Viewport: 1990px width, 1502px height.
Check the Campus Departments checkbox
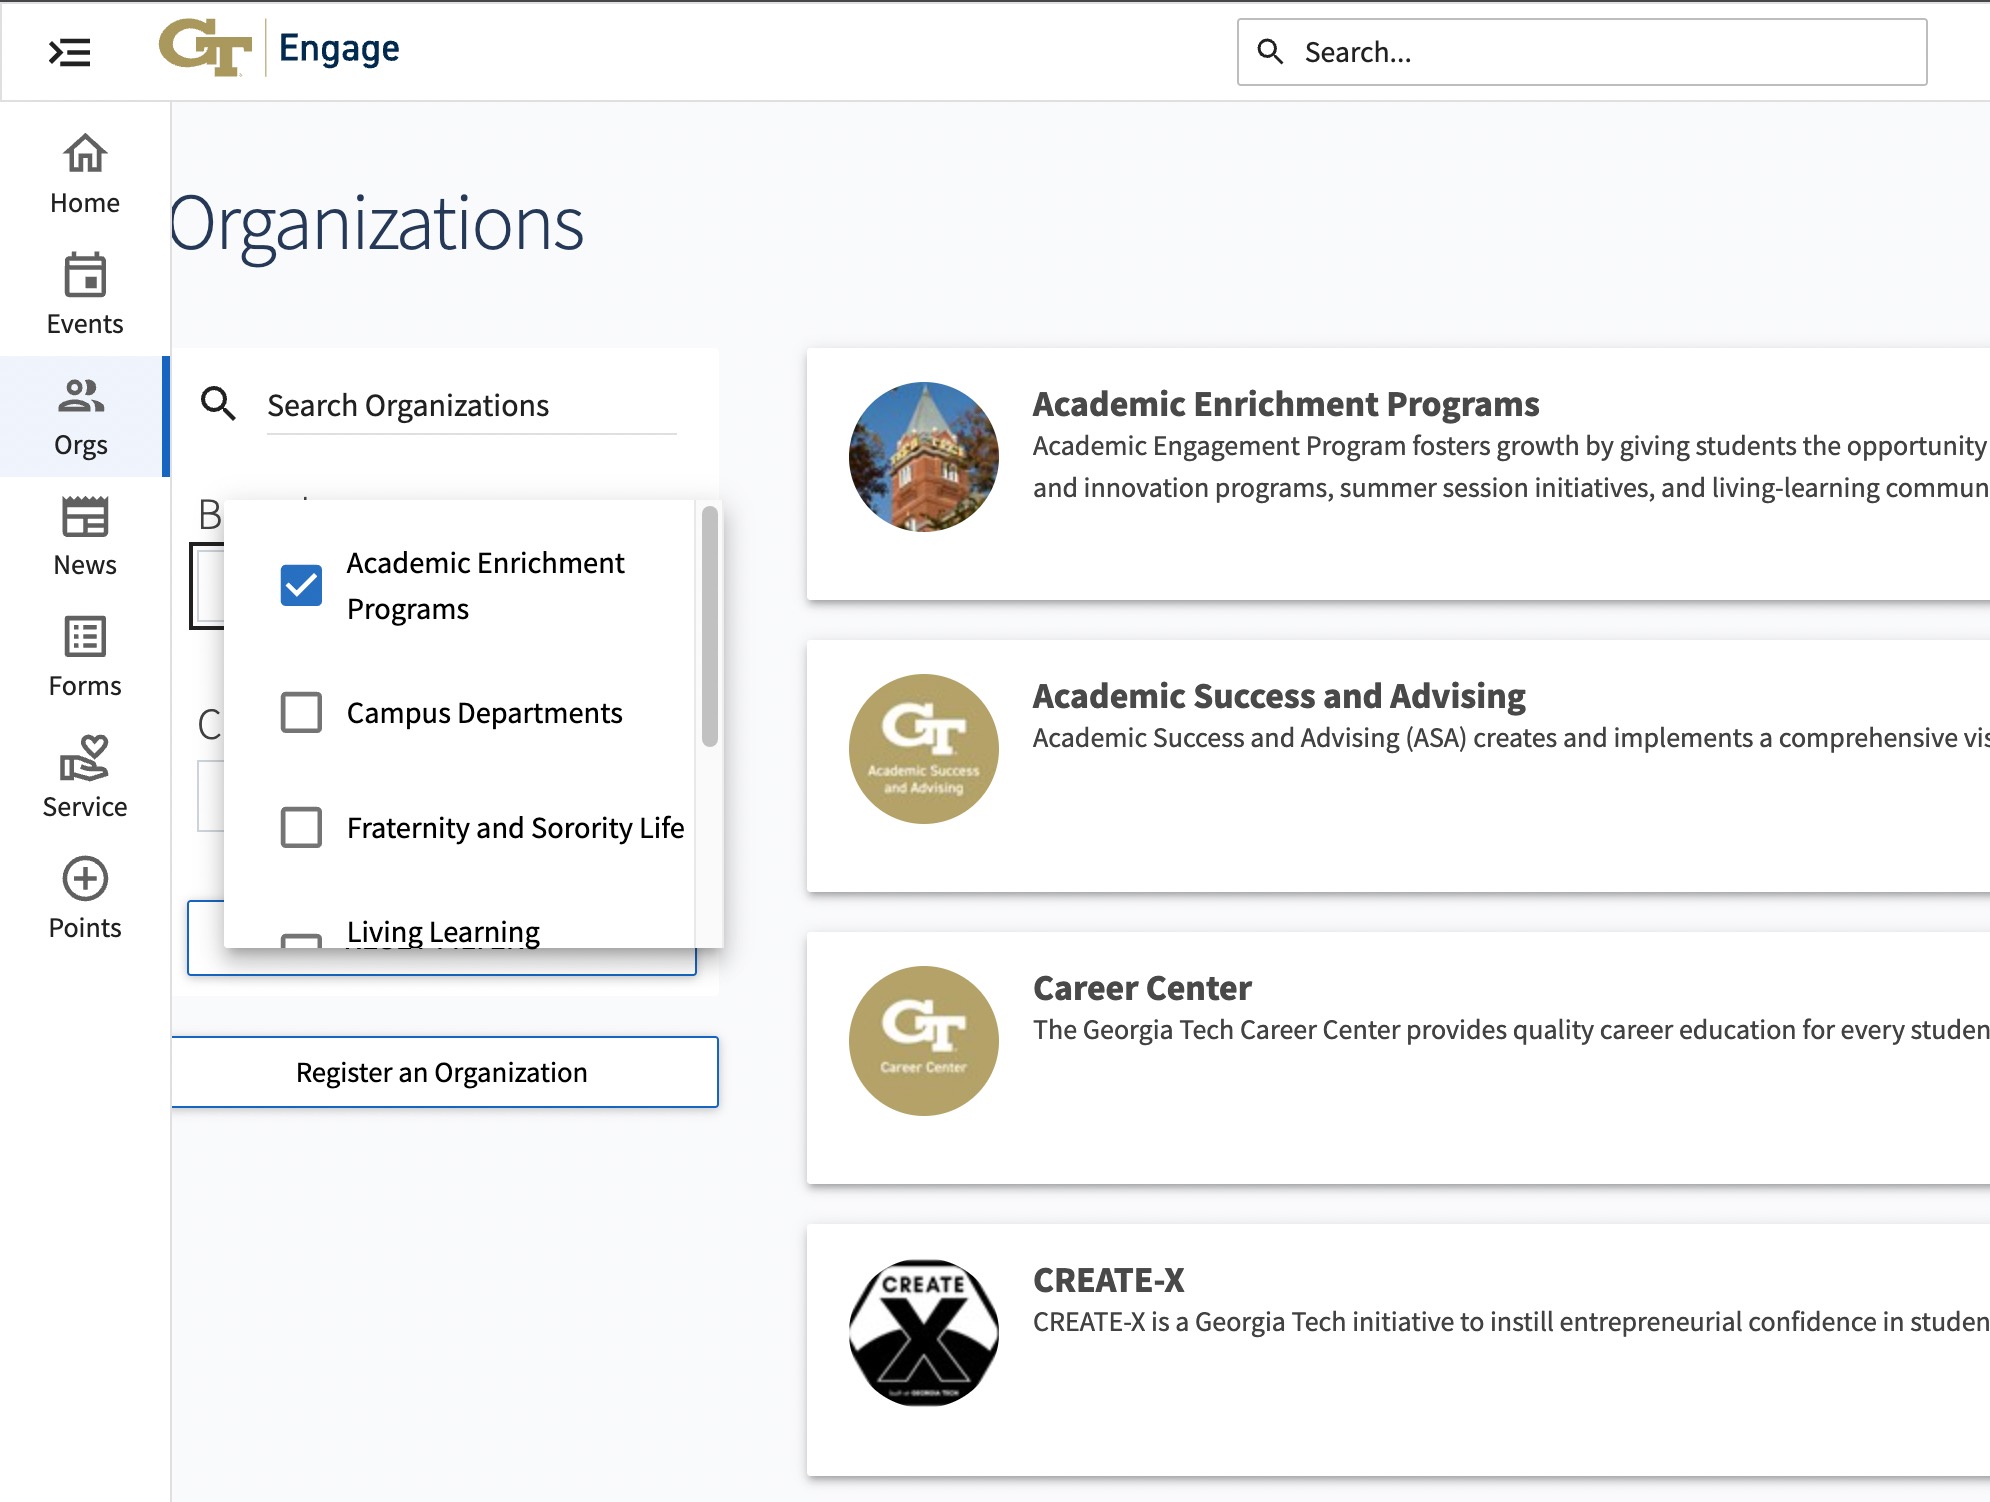301,713
